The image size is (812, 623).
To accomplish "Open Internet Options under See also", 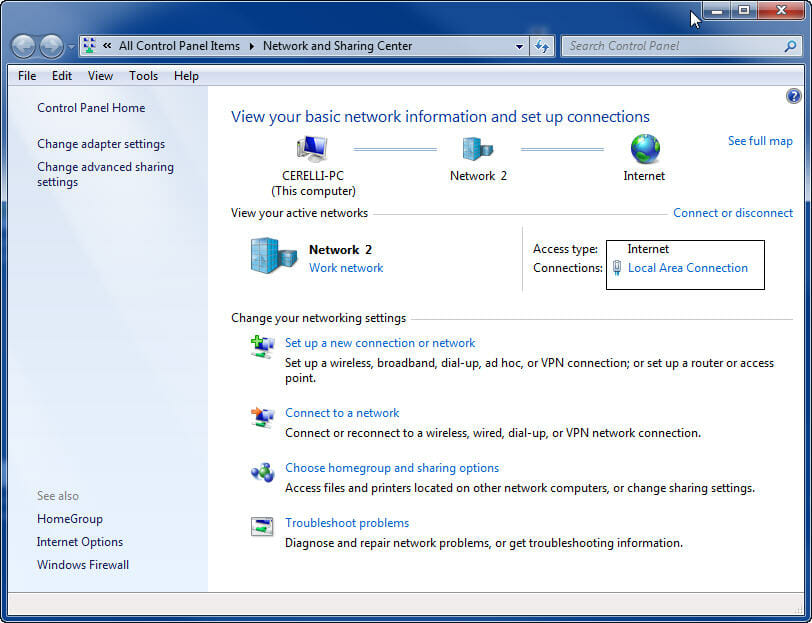I will pos(80,542).
